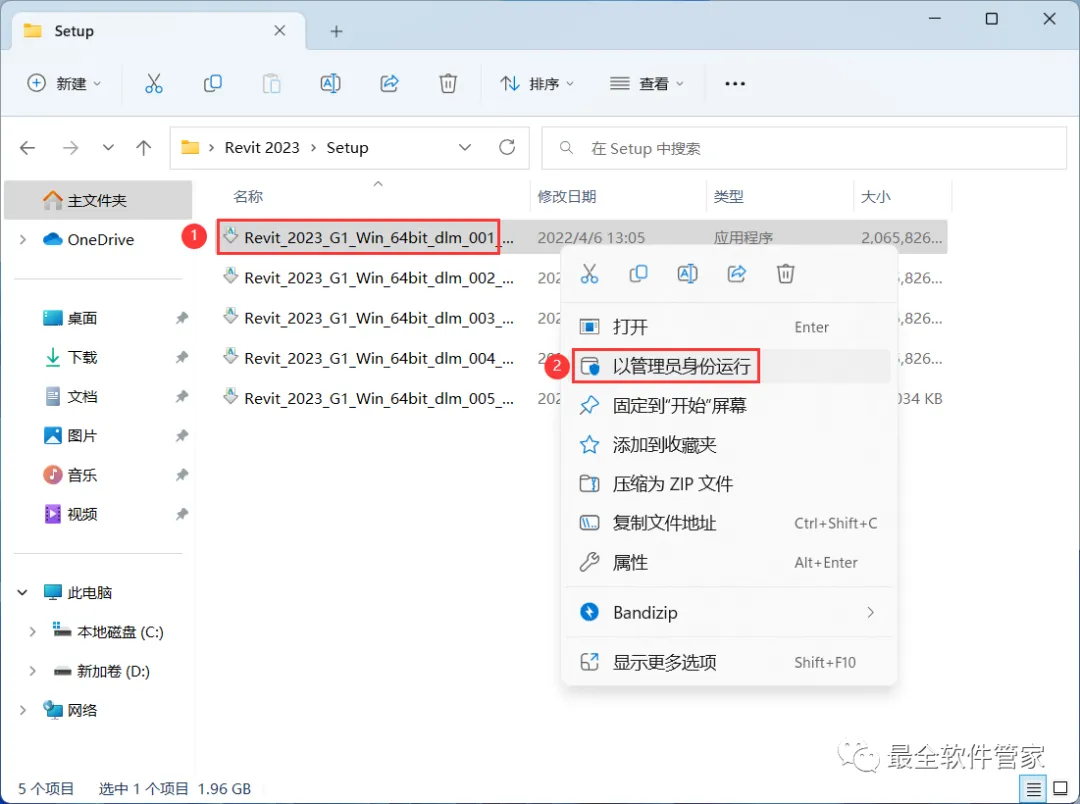Sort by the 名称 column header
1080x804 pixels.
click(x=248, y=196)
